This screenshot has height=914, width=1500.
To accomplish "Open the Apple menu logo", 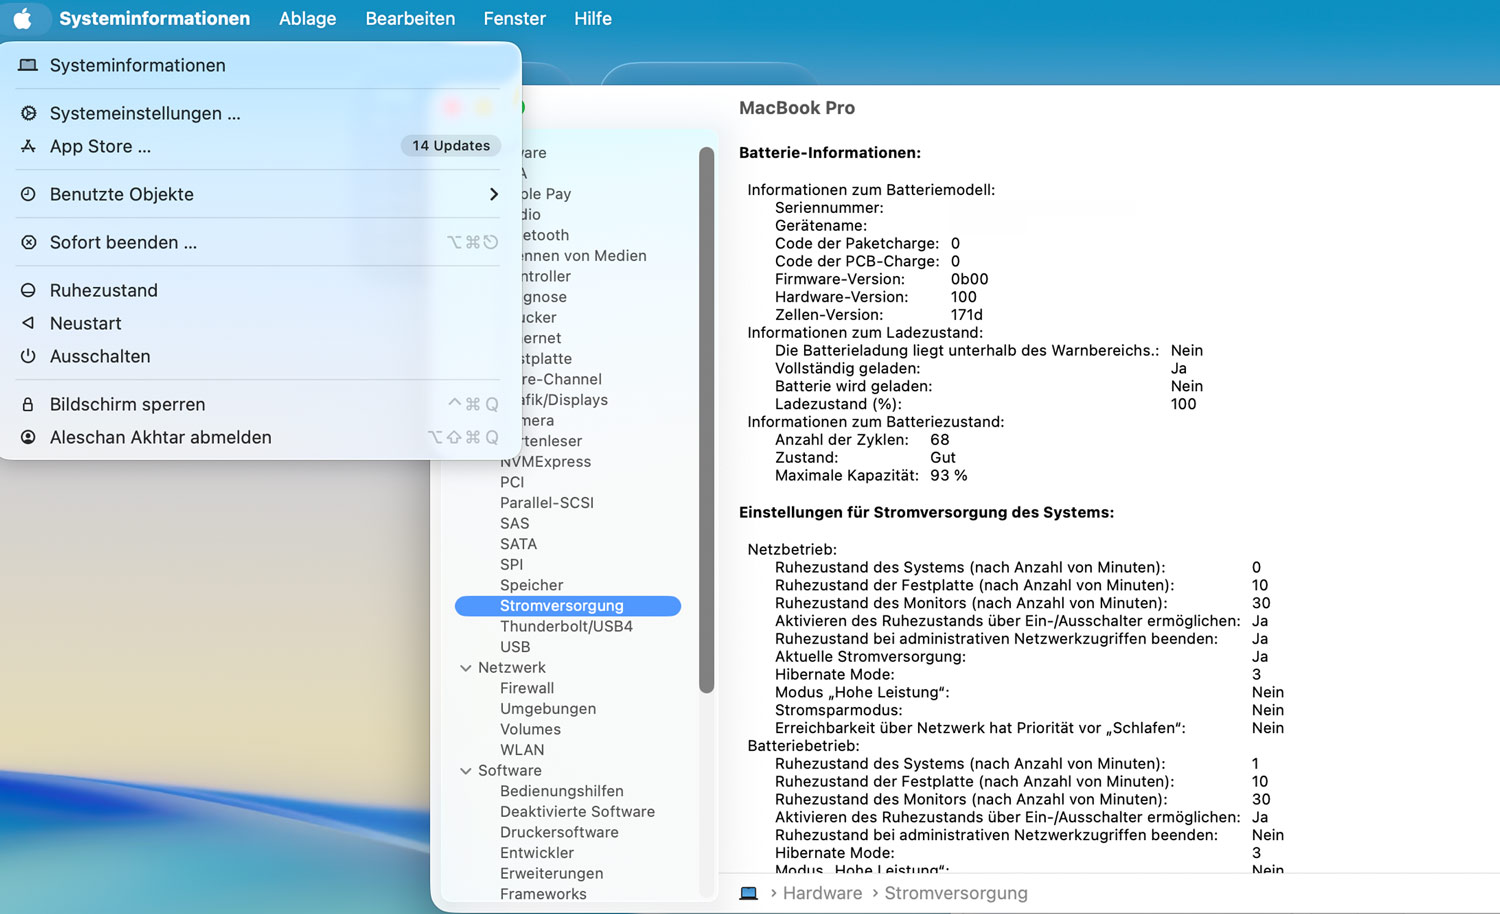I will (22, 18).
